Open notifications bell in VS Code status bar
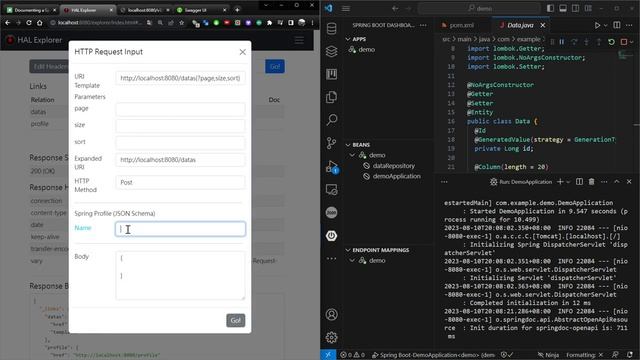Image resolution: width=640 pixels, height=360 pixels. [x=630, y=355]
